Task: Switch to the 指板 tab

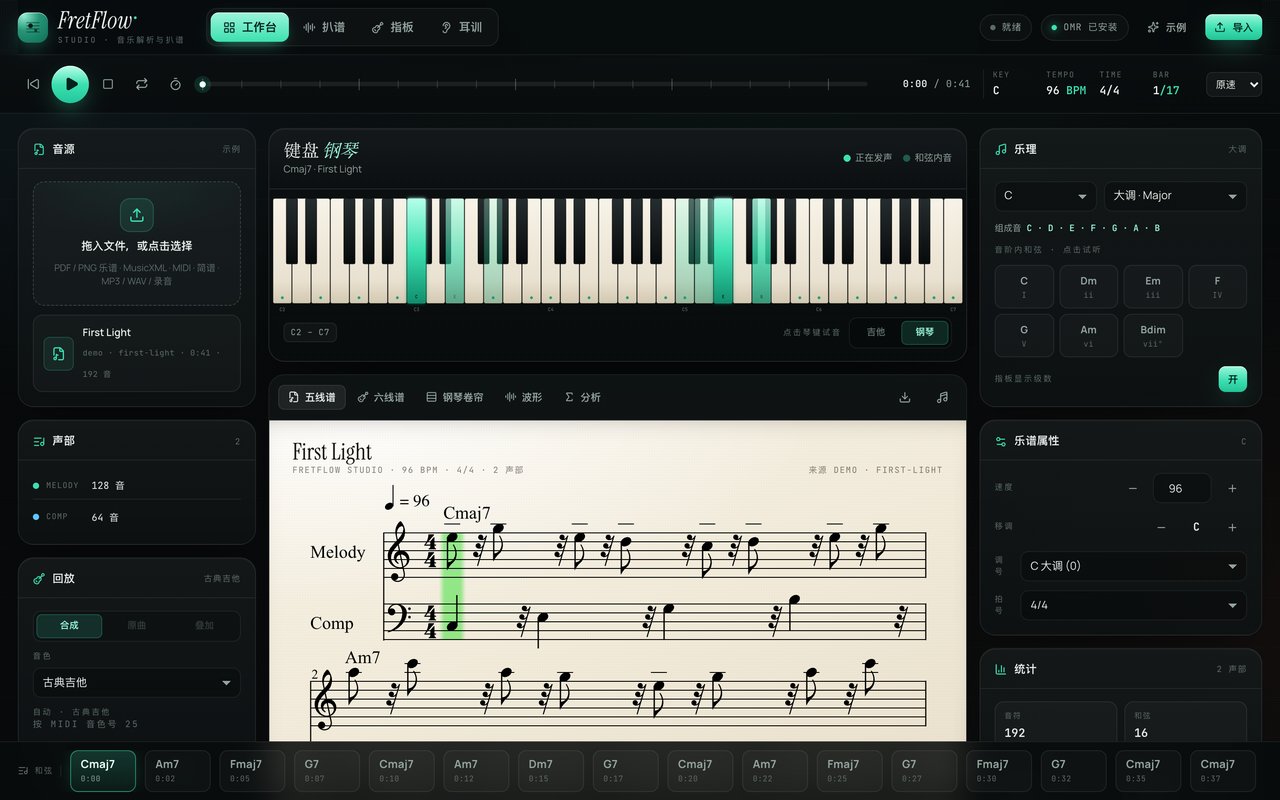Action: pos(392,27)
